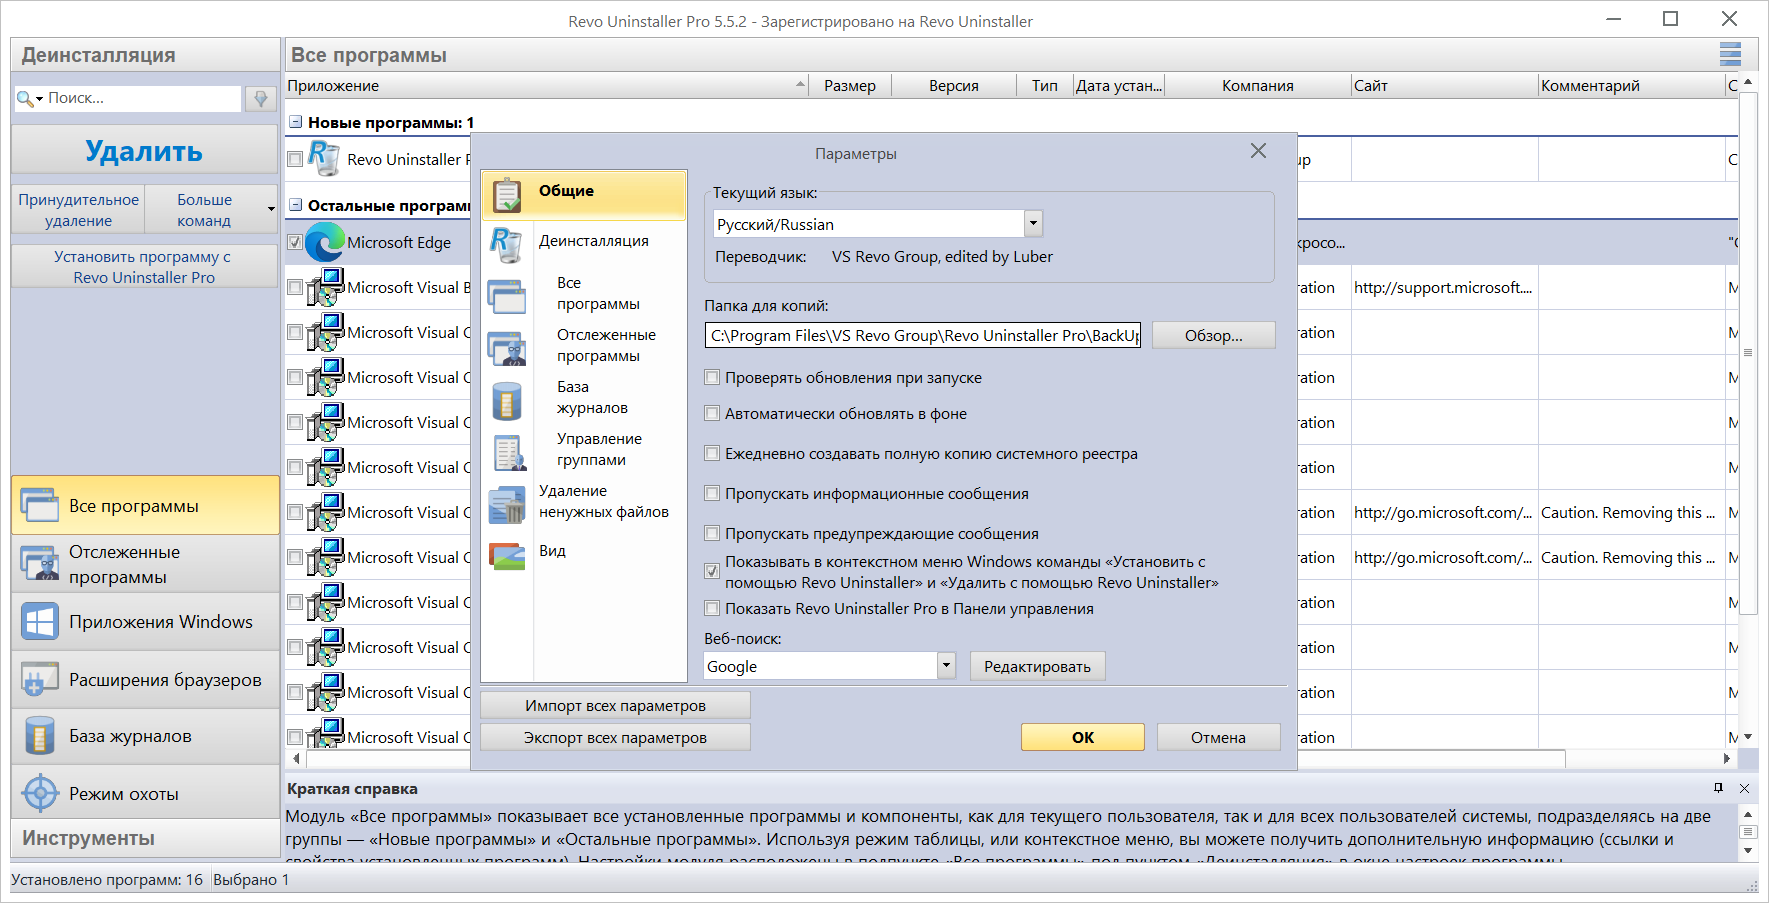Open the search options magnifier dropdown
This screenshot has height=903, width=1769.
point(30,98)
